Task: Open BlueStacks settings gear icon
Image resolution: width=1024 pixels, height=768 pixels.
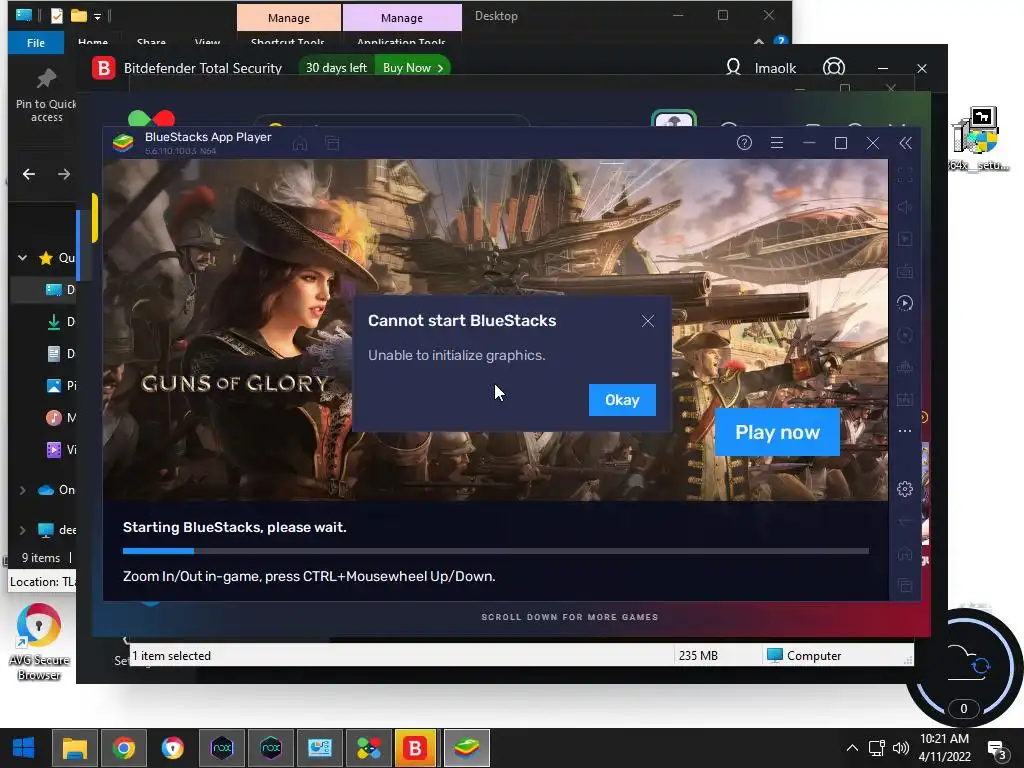Action: click(904, 489)
